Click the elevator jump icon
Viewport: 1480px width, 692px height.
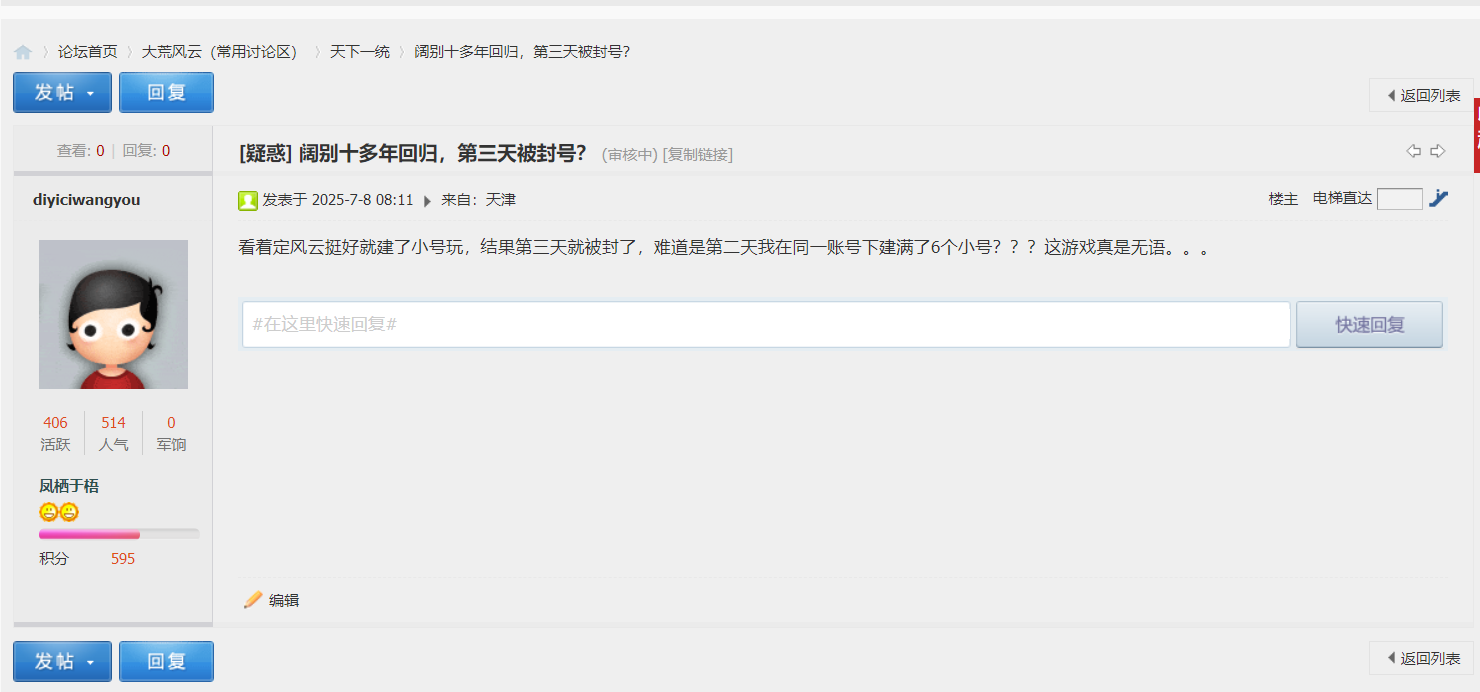(1438, 198)
